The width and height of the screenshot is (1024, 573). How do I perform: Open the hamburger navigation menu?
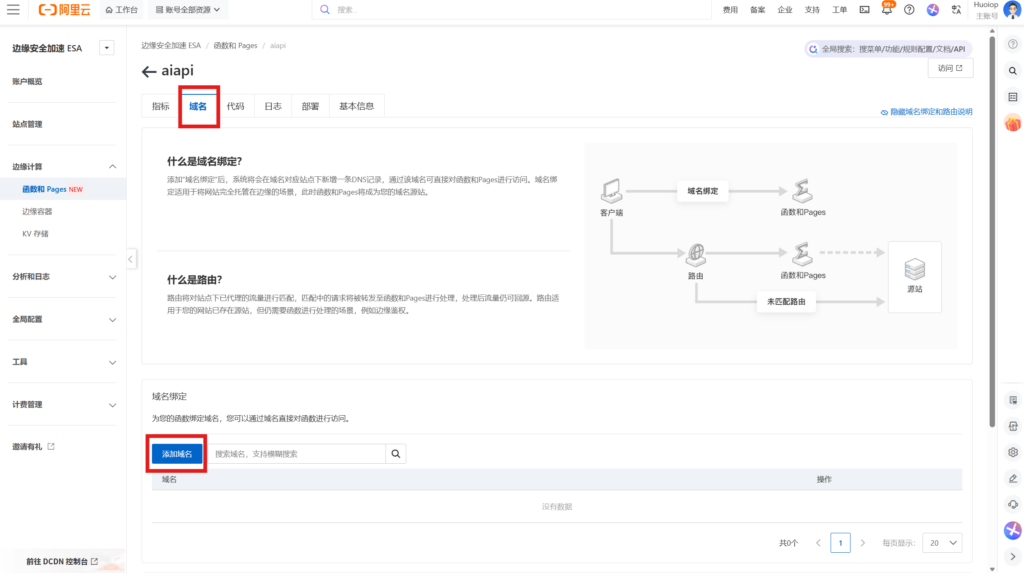point(14,9)
